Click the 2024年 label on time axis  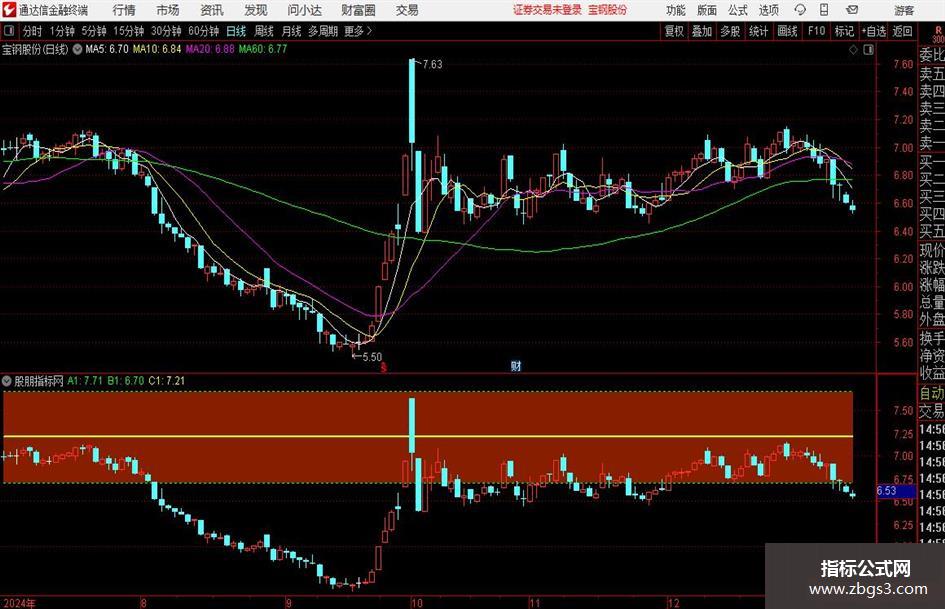(19, 603)
